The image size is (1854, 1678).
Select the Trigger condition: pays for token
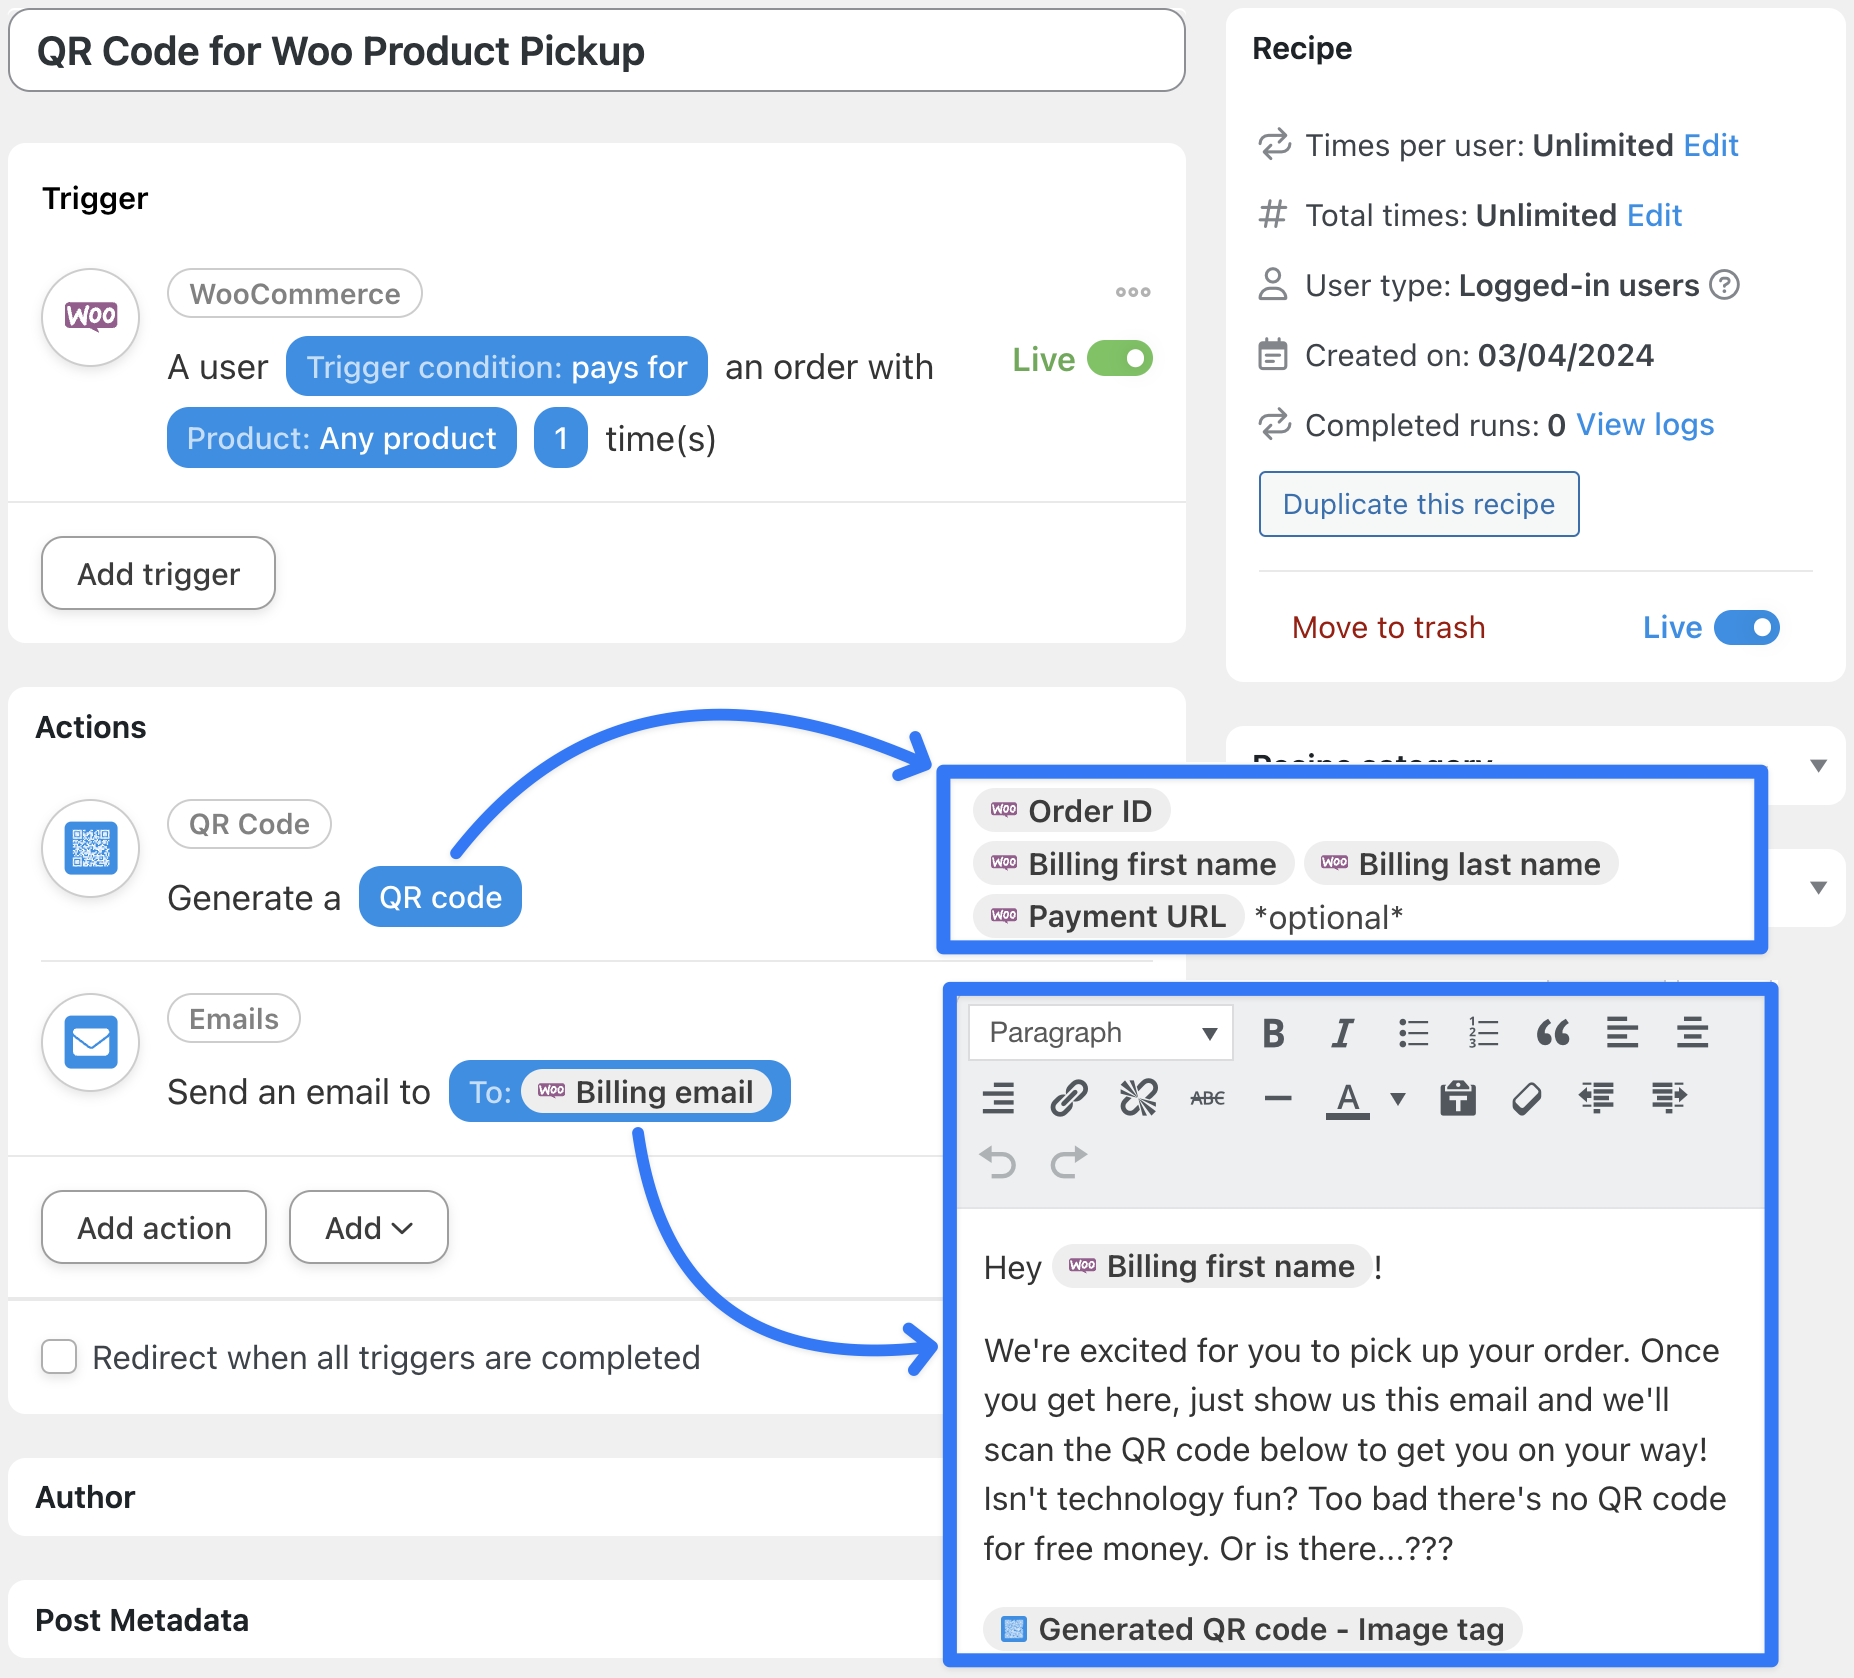tap(496, 367)
